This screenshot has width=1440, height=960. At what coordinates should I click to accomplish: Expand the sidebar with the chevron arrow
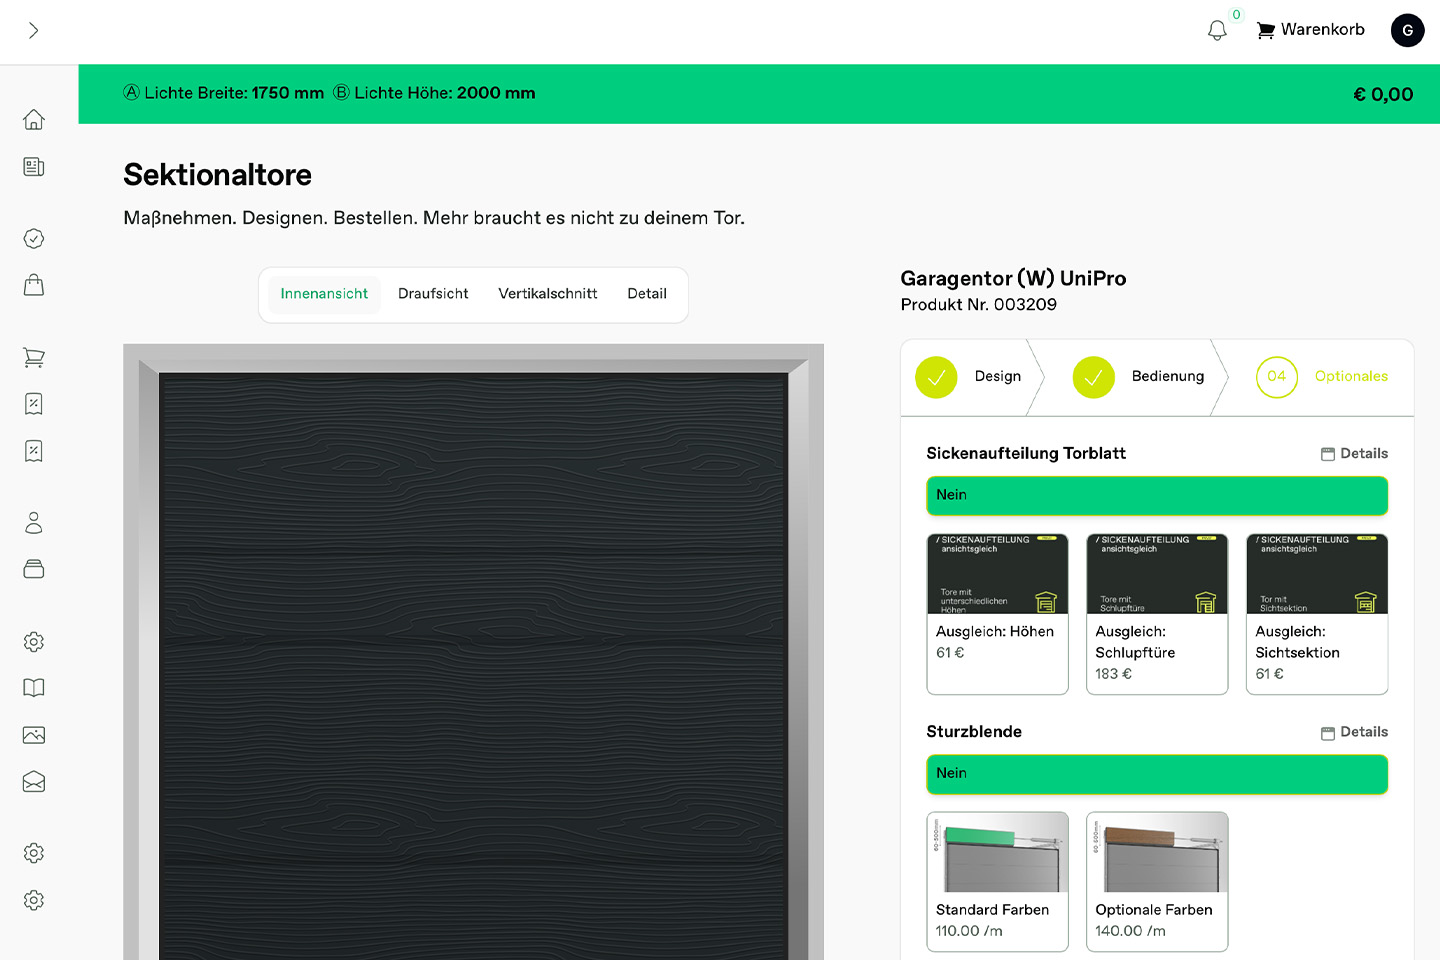pyautogui.click(x=33, y=31)
